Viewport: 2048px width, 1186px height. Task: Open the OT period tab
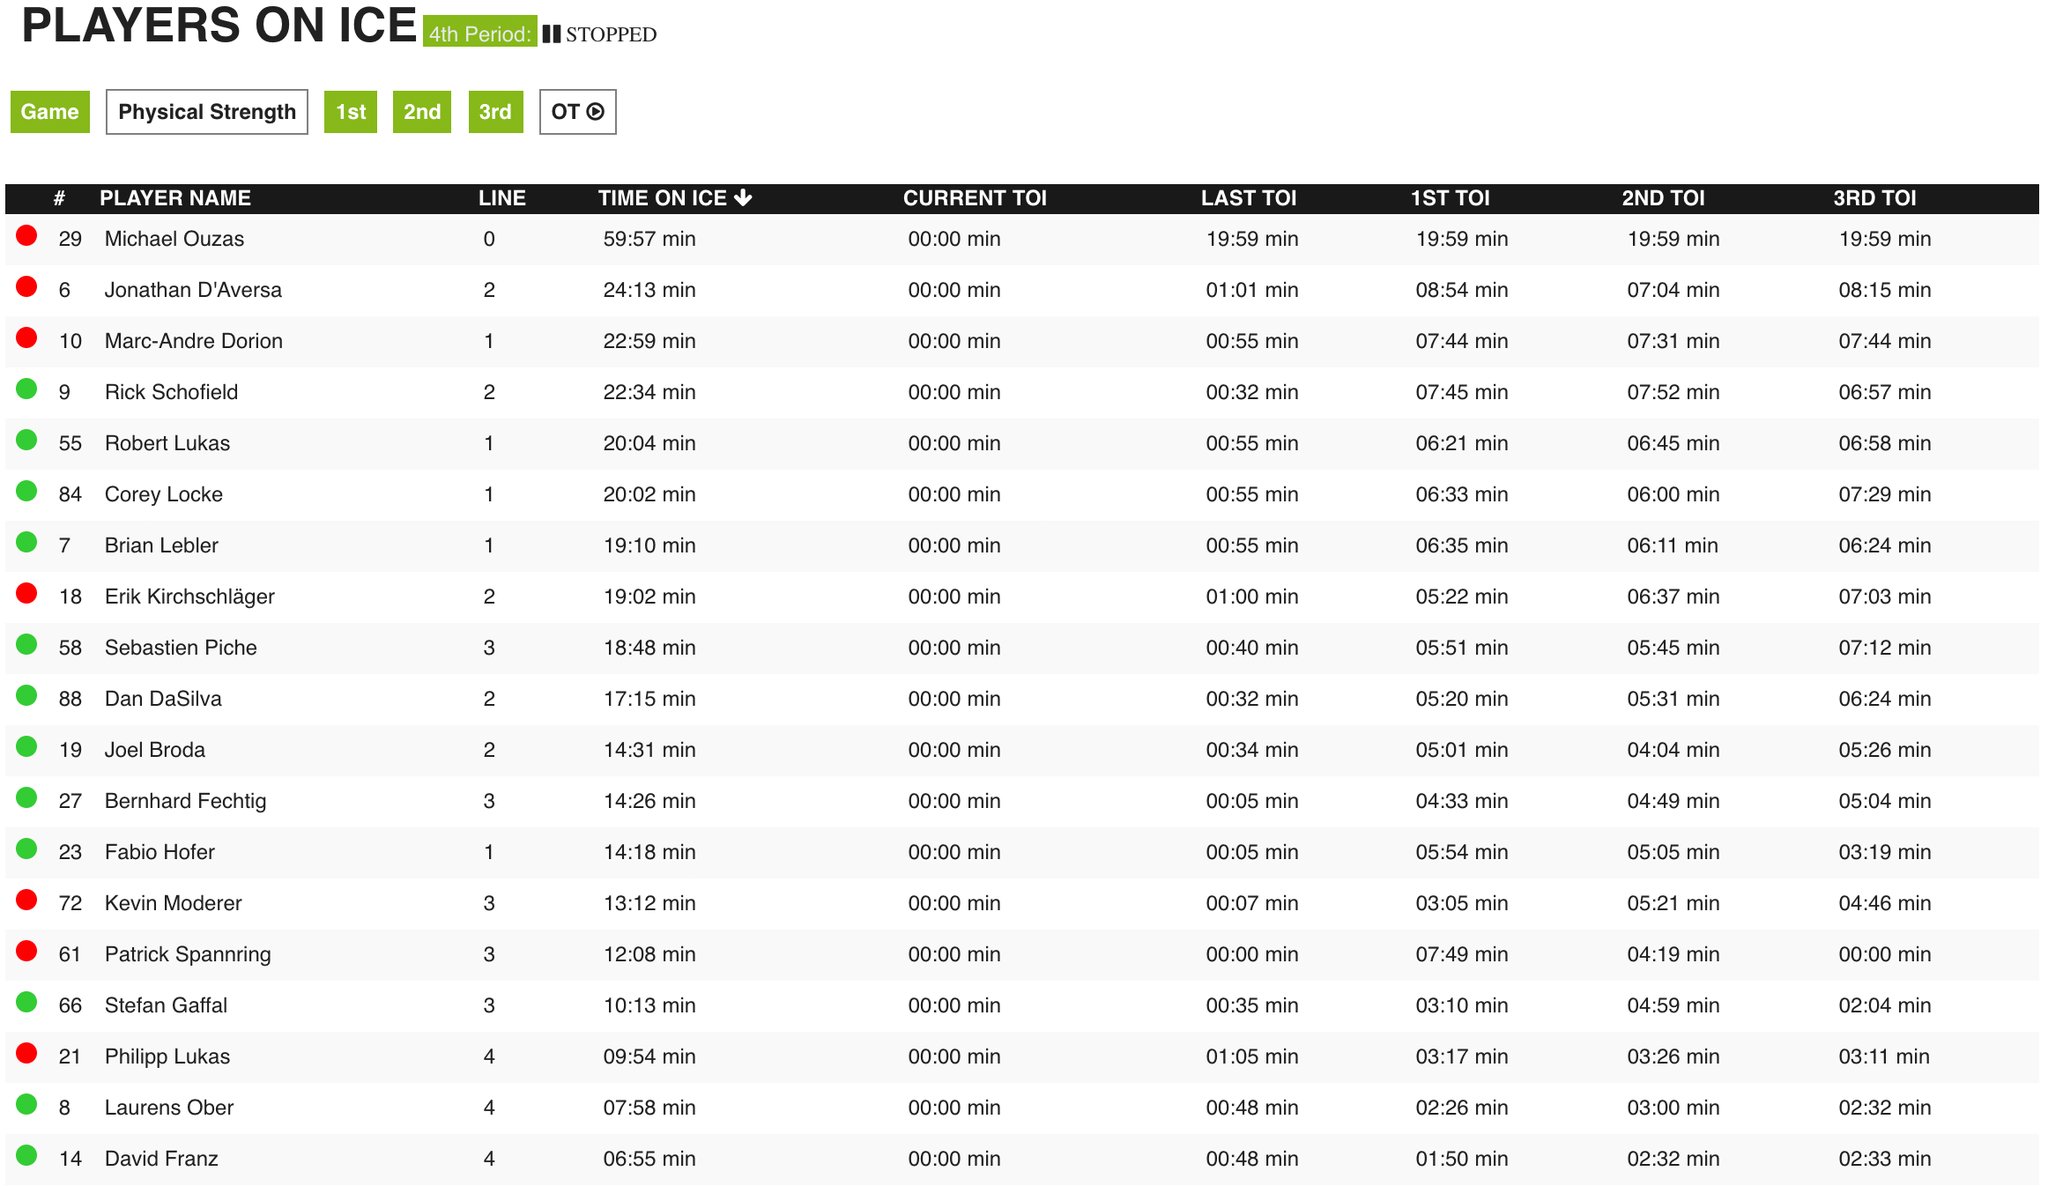pos(578,112)
